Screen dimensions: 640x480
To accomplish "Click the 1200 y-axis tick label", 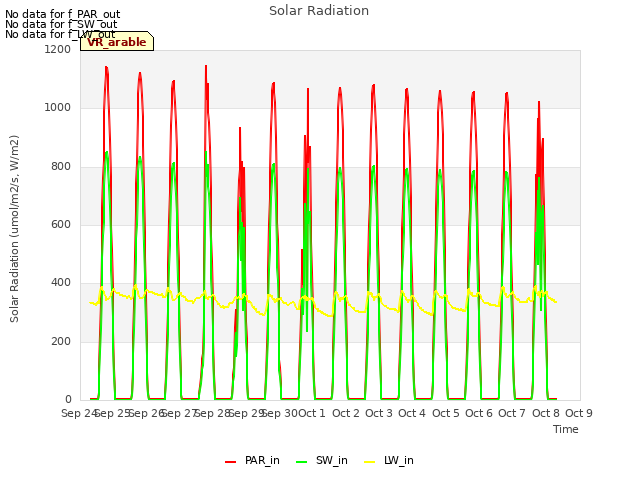I will coord(58,49).
